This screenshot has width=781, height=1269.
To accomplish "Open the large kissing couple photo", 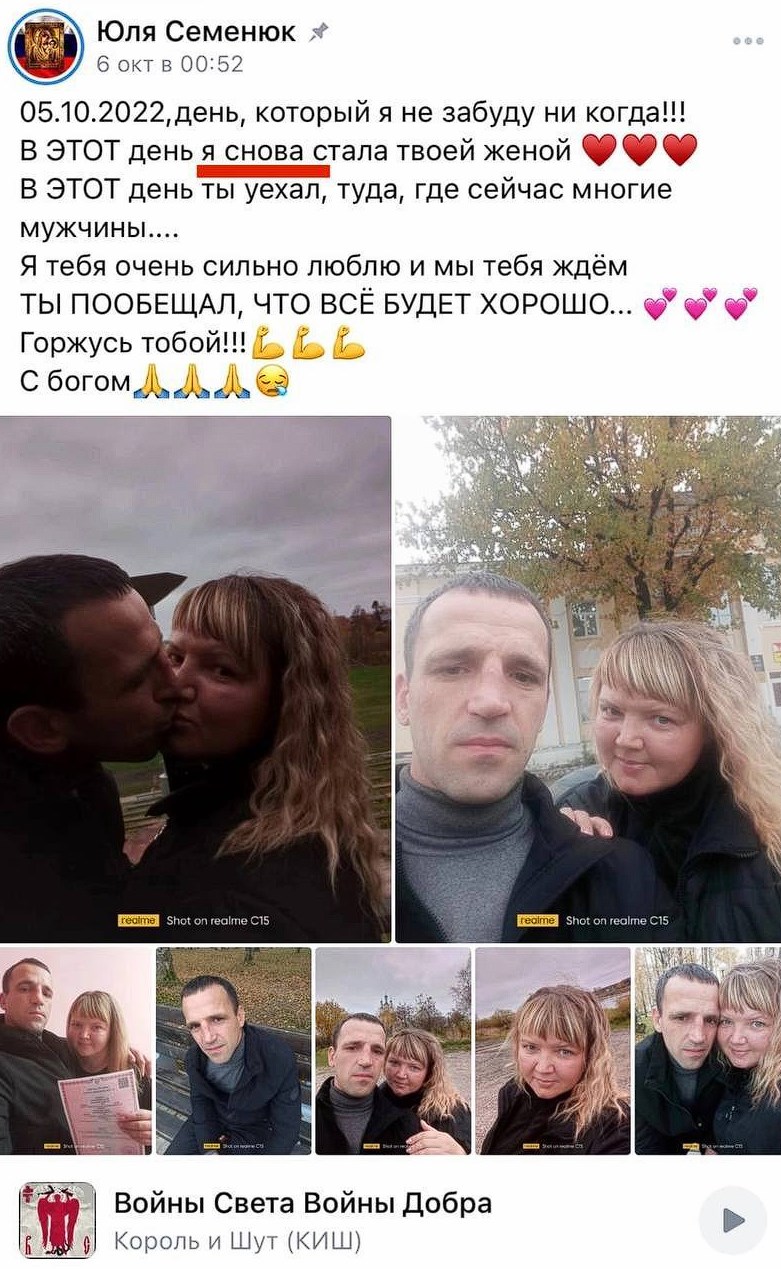I will (x=195, y=679).
